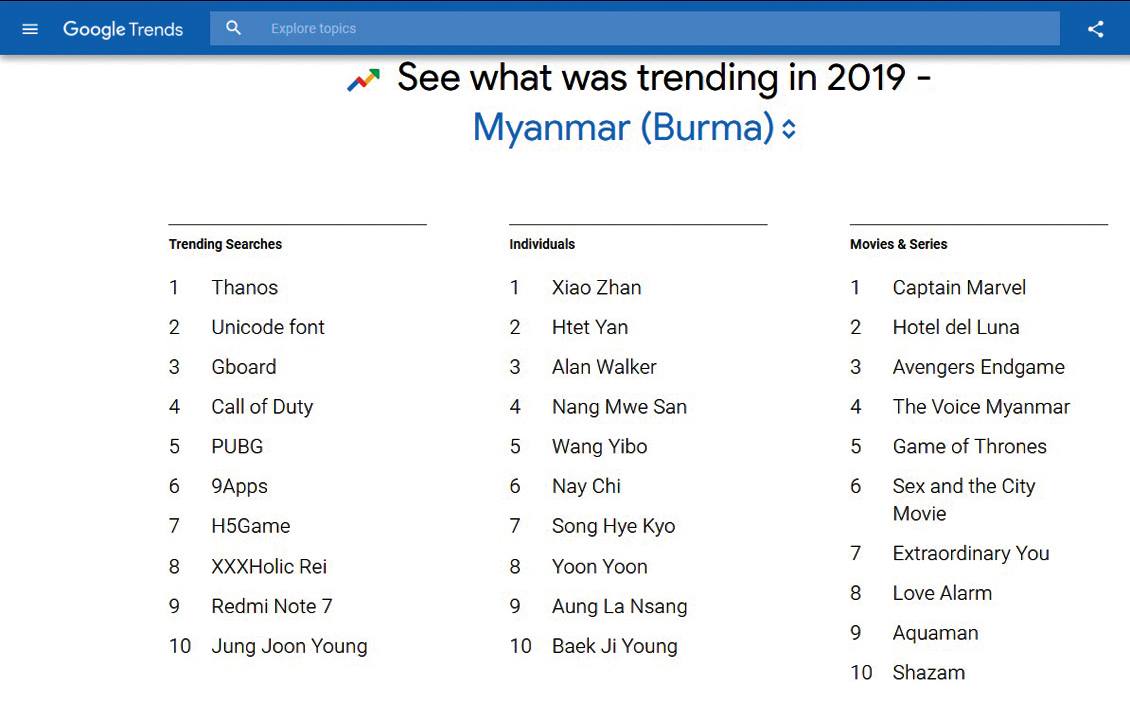Image resolution: width=1130 pixels, height=701 pixels.
Task: Focus the Explore topics search field
Action: pos(634,28)
